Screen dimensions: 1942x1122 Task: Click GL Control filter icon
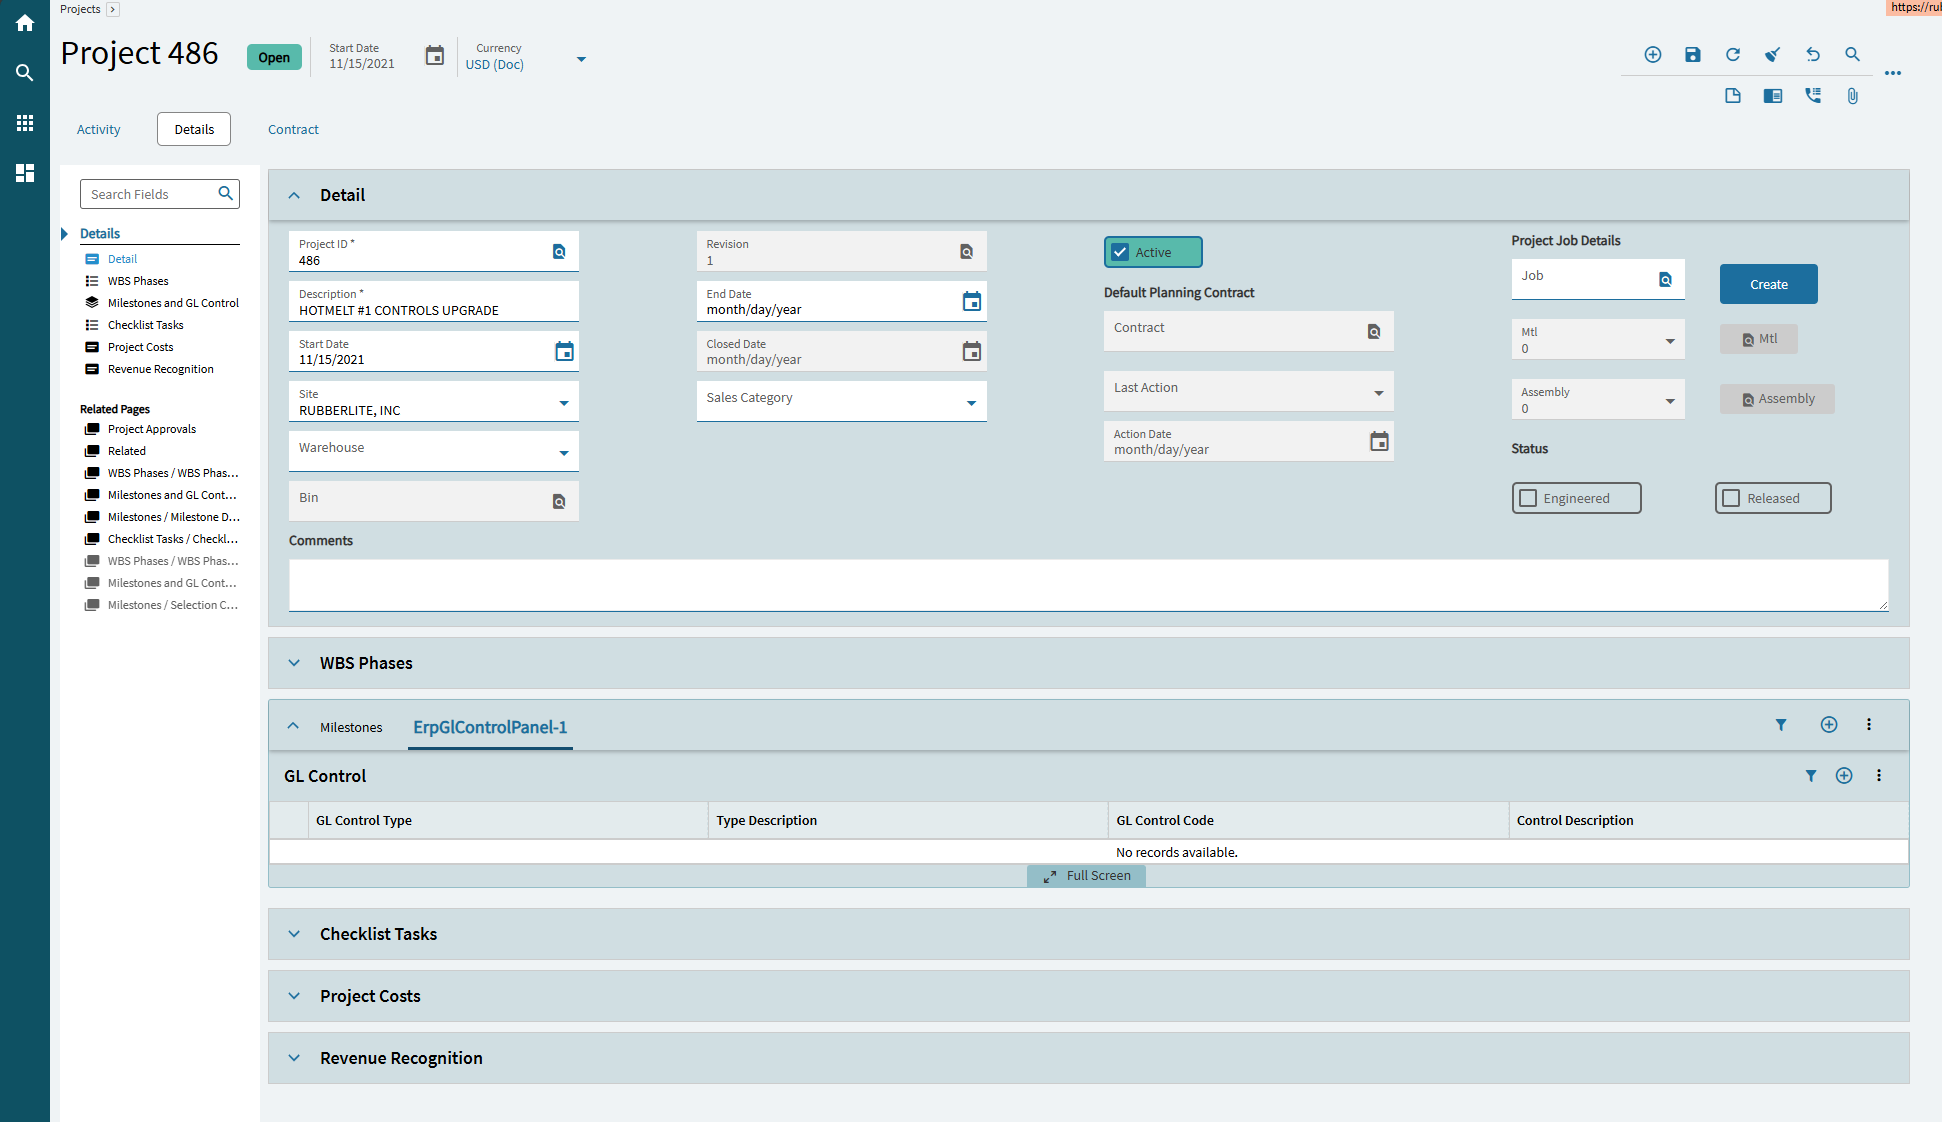1810,776
